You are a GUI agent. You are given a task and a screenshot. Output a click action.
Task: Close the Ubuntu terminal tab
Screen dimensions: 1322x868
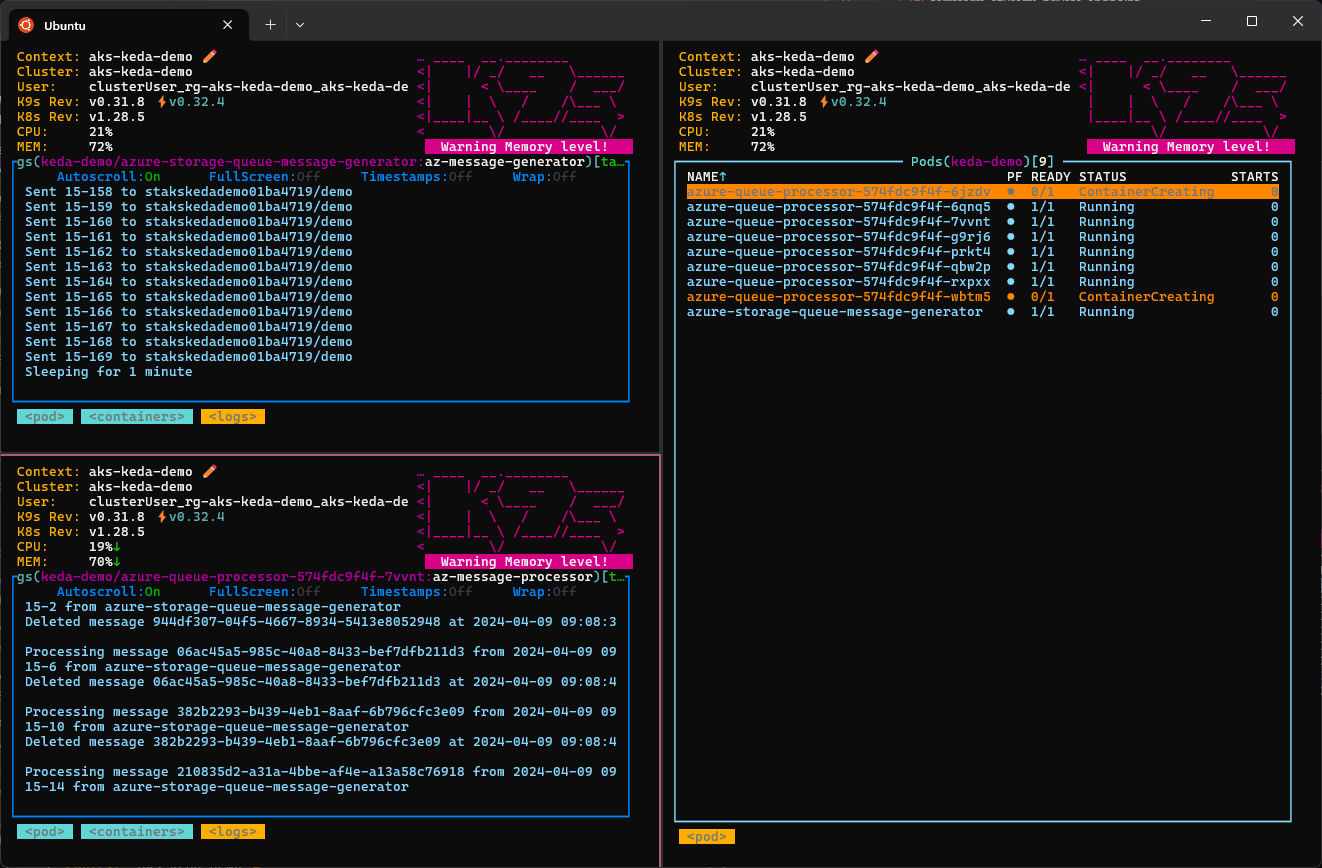tap(228, 25)
